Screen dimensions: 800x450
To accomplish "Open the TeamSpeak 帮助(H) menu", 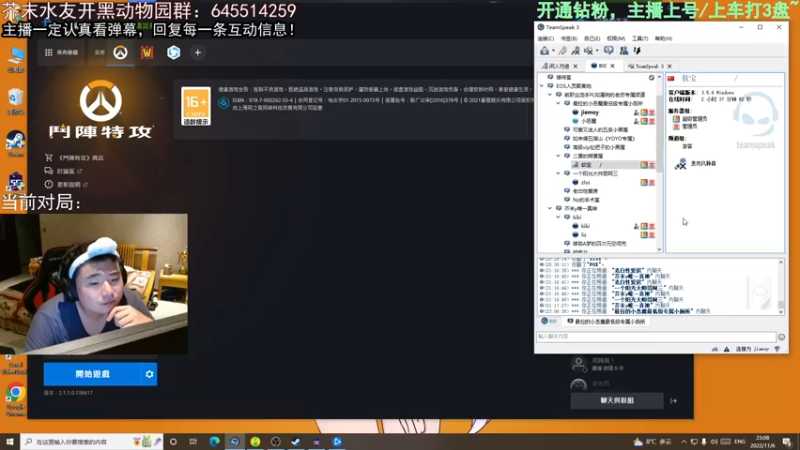I will coord(663,39).
